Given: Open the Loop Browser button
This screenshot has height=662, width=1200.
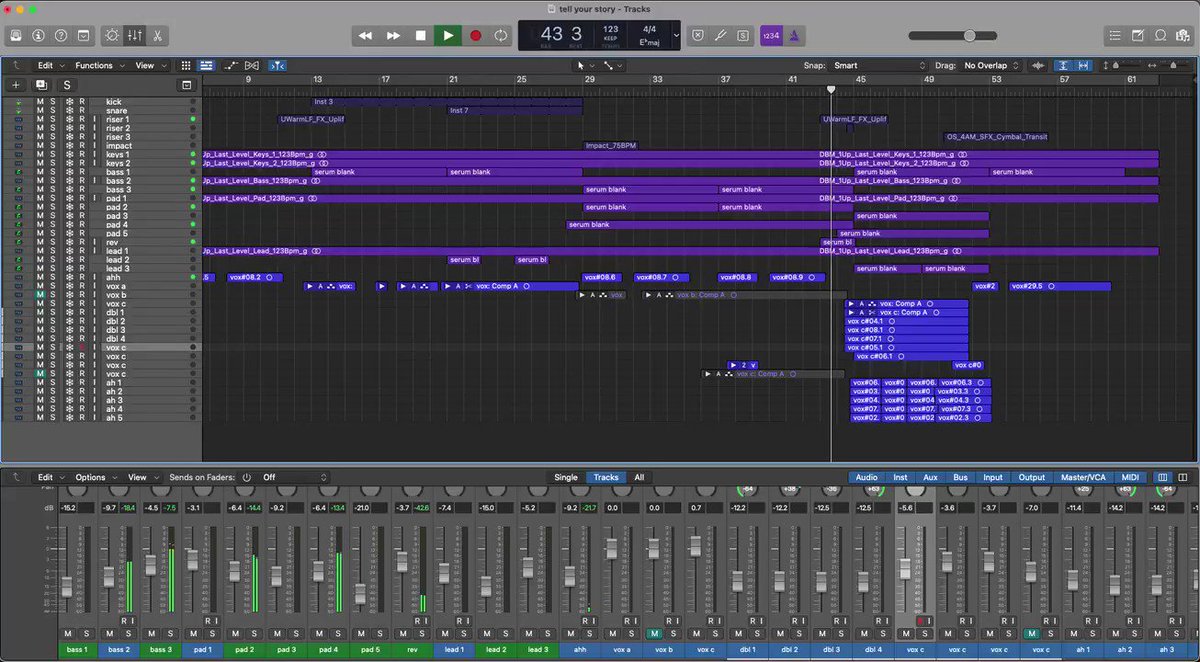Looking at the screenshot, I should 1161,35.
